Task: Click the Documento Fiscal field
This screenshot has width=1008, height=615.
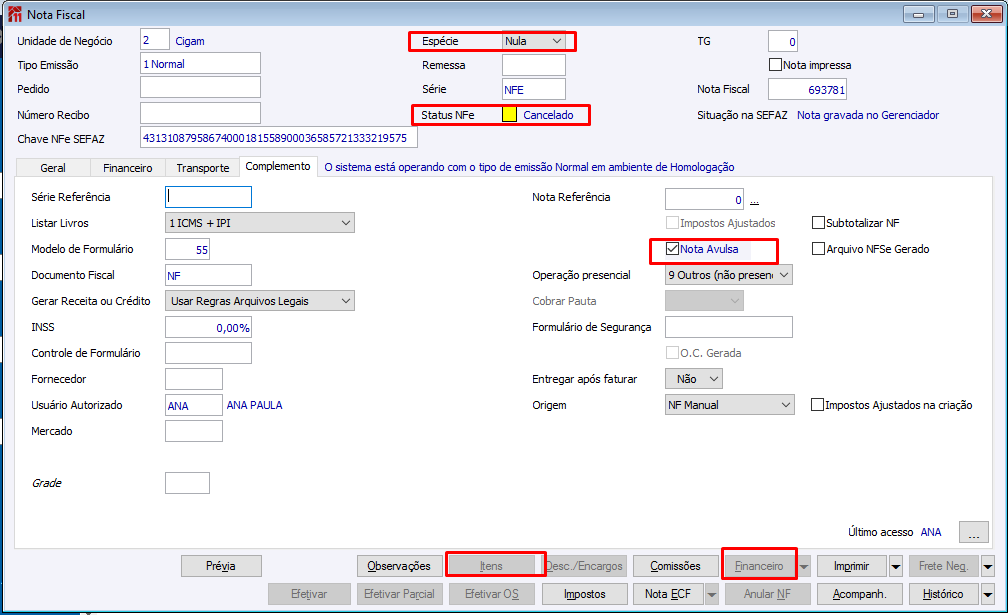Action: pyautogui.click(x=208, y=275)
